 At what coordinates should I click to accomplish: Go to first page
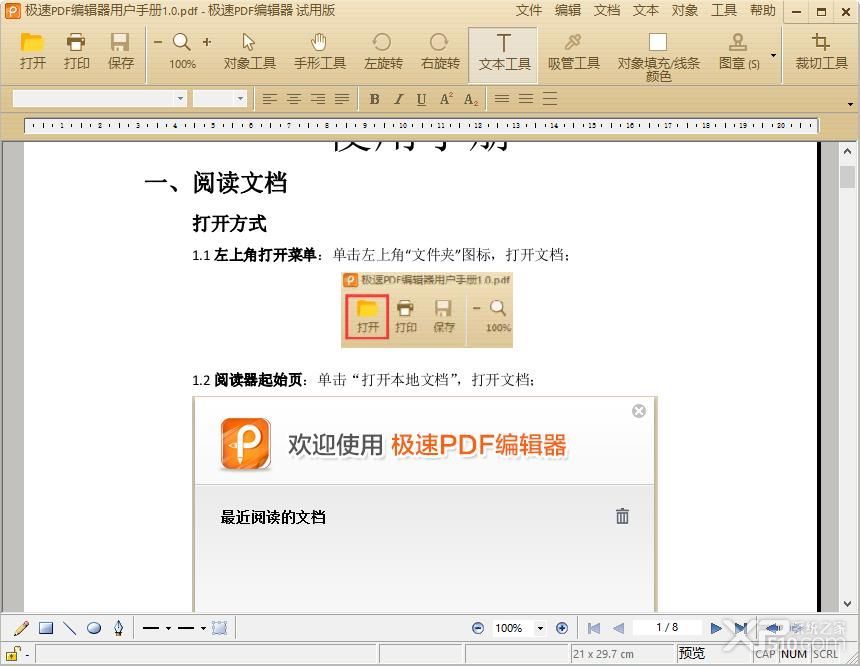click(x=593, y=628)
